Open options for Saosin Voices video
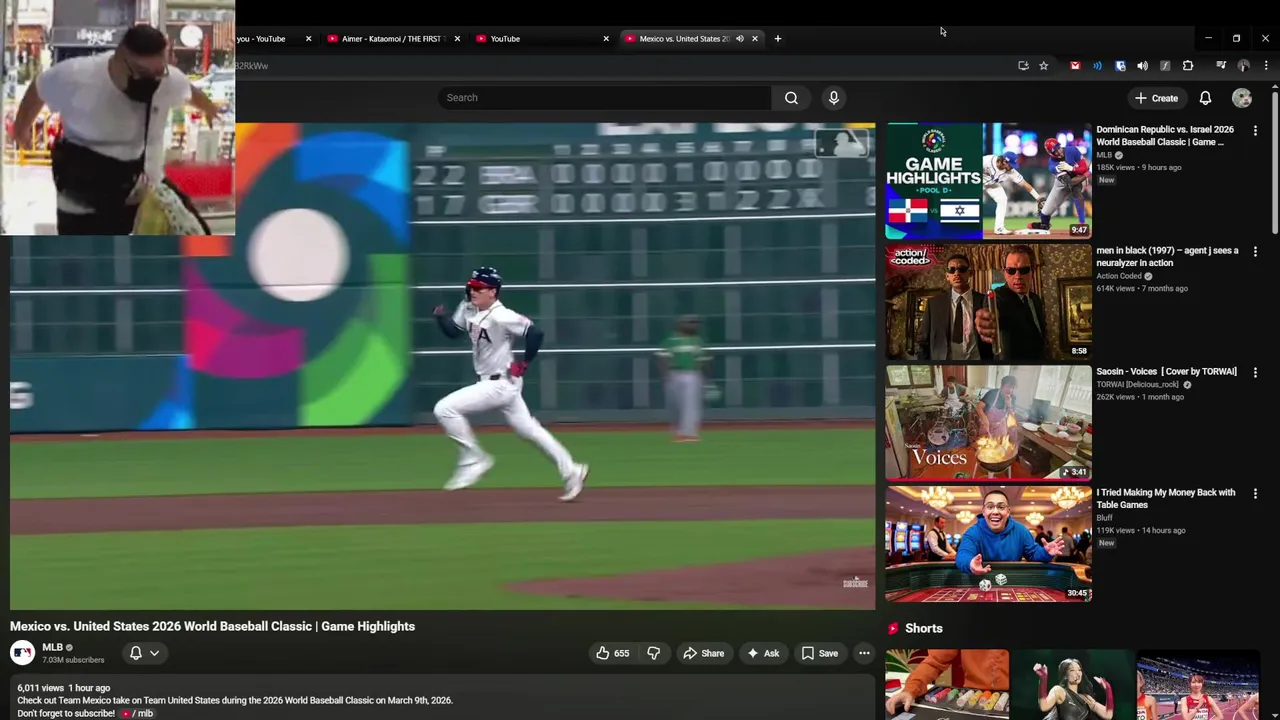Image resolution: width=1280 pixels, height=720 pixels. coord(1255,372)
